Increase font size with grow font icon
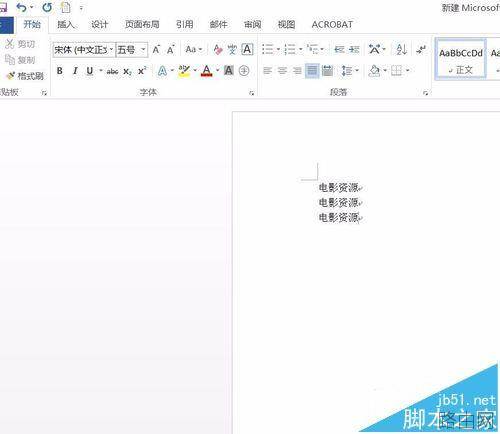Image resolution: width=500 pixels, height=434 pixels. click(156, 50)
